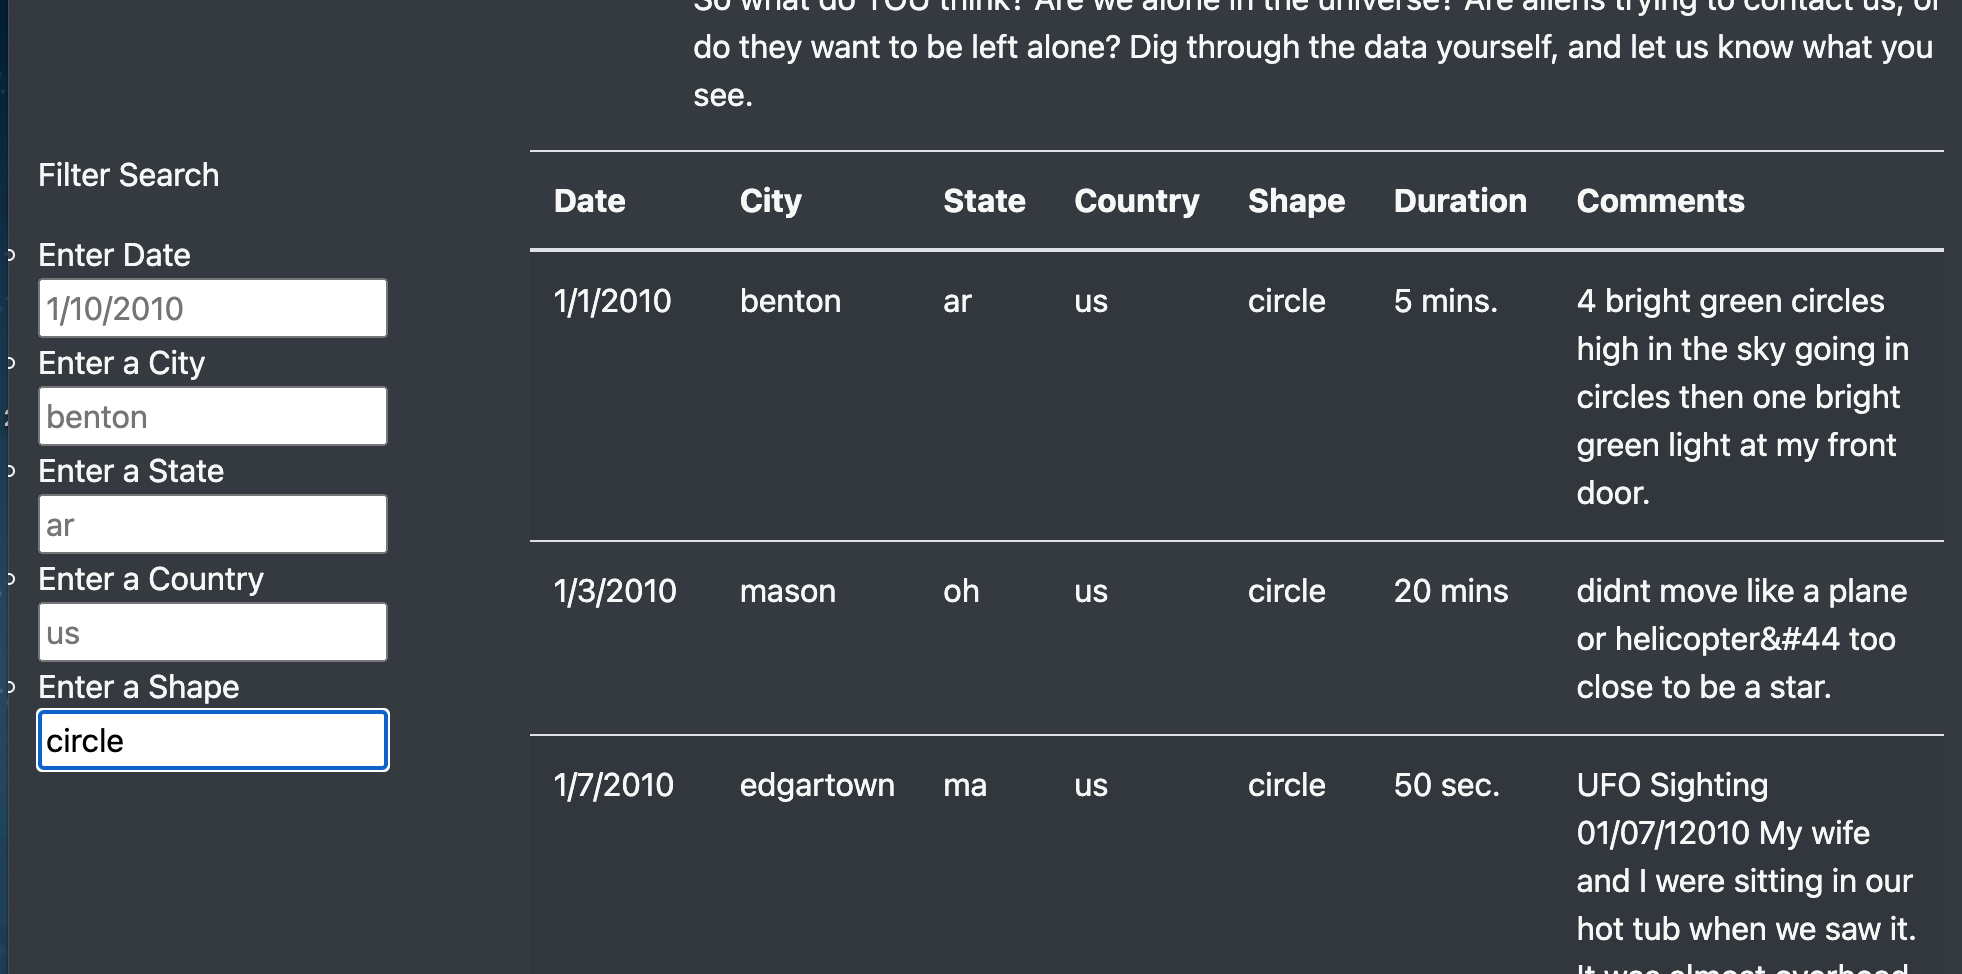Click the city filter field containing benton
1962x974 pixels.
212,415
